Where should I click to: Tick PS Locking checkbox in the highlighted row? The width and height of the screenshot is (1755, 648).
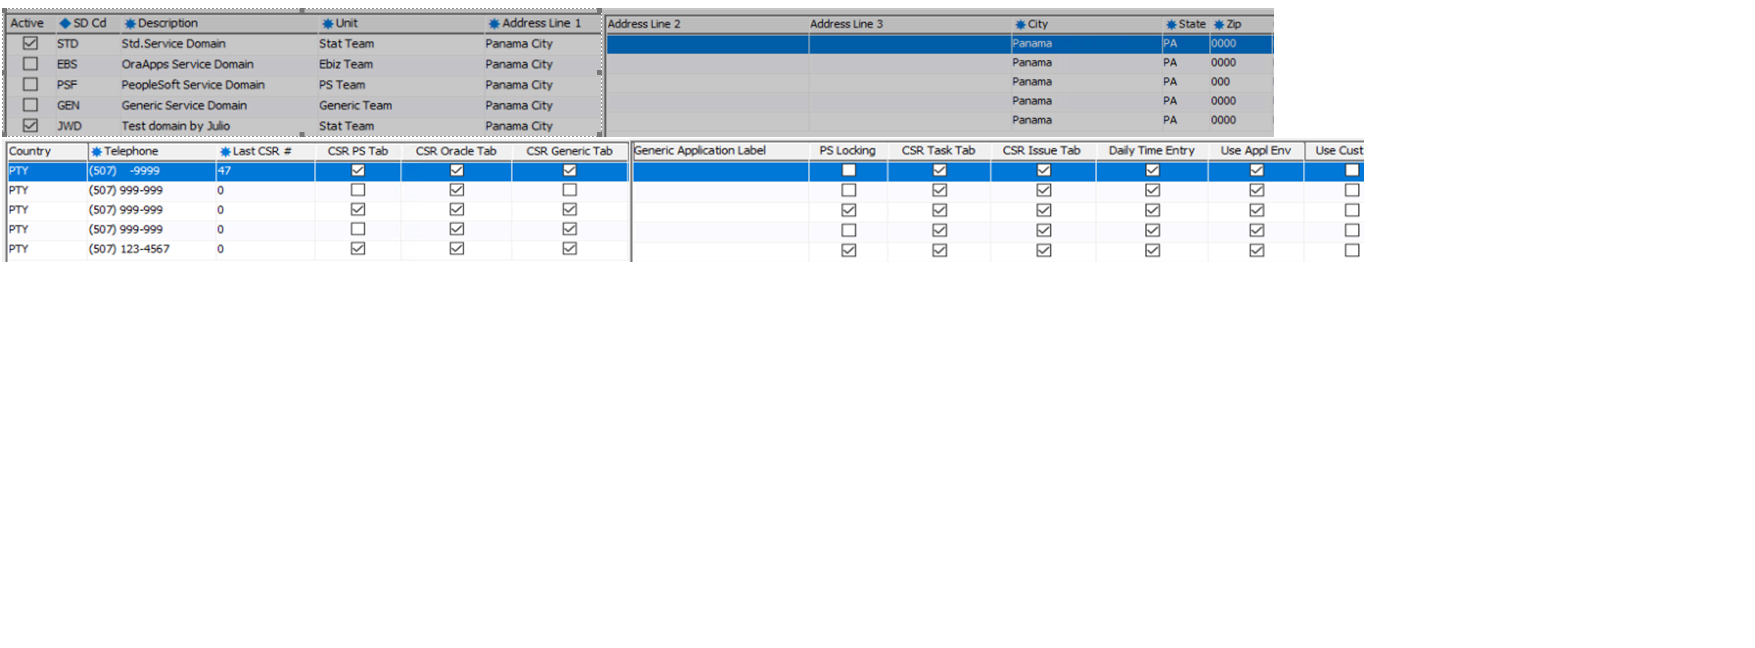(x=849, y=170)
